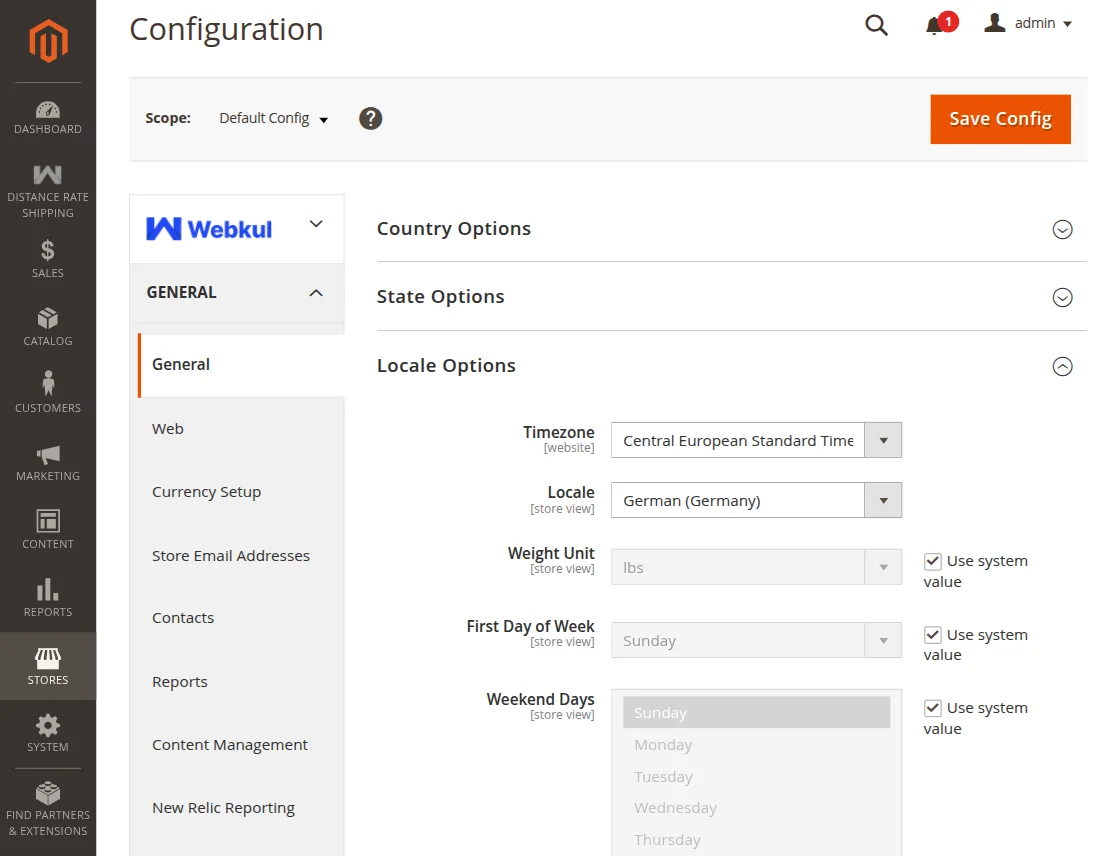The width and height of the screenshot is (1120, 856).
Task: Uncheck Use system value for Weekend Days
Action: pos(933,708)
